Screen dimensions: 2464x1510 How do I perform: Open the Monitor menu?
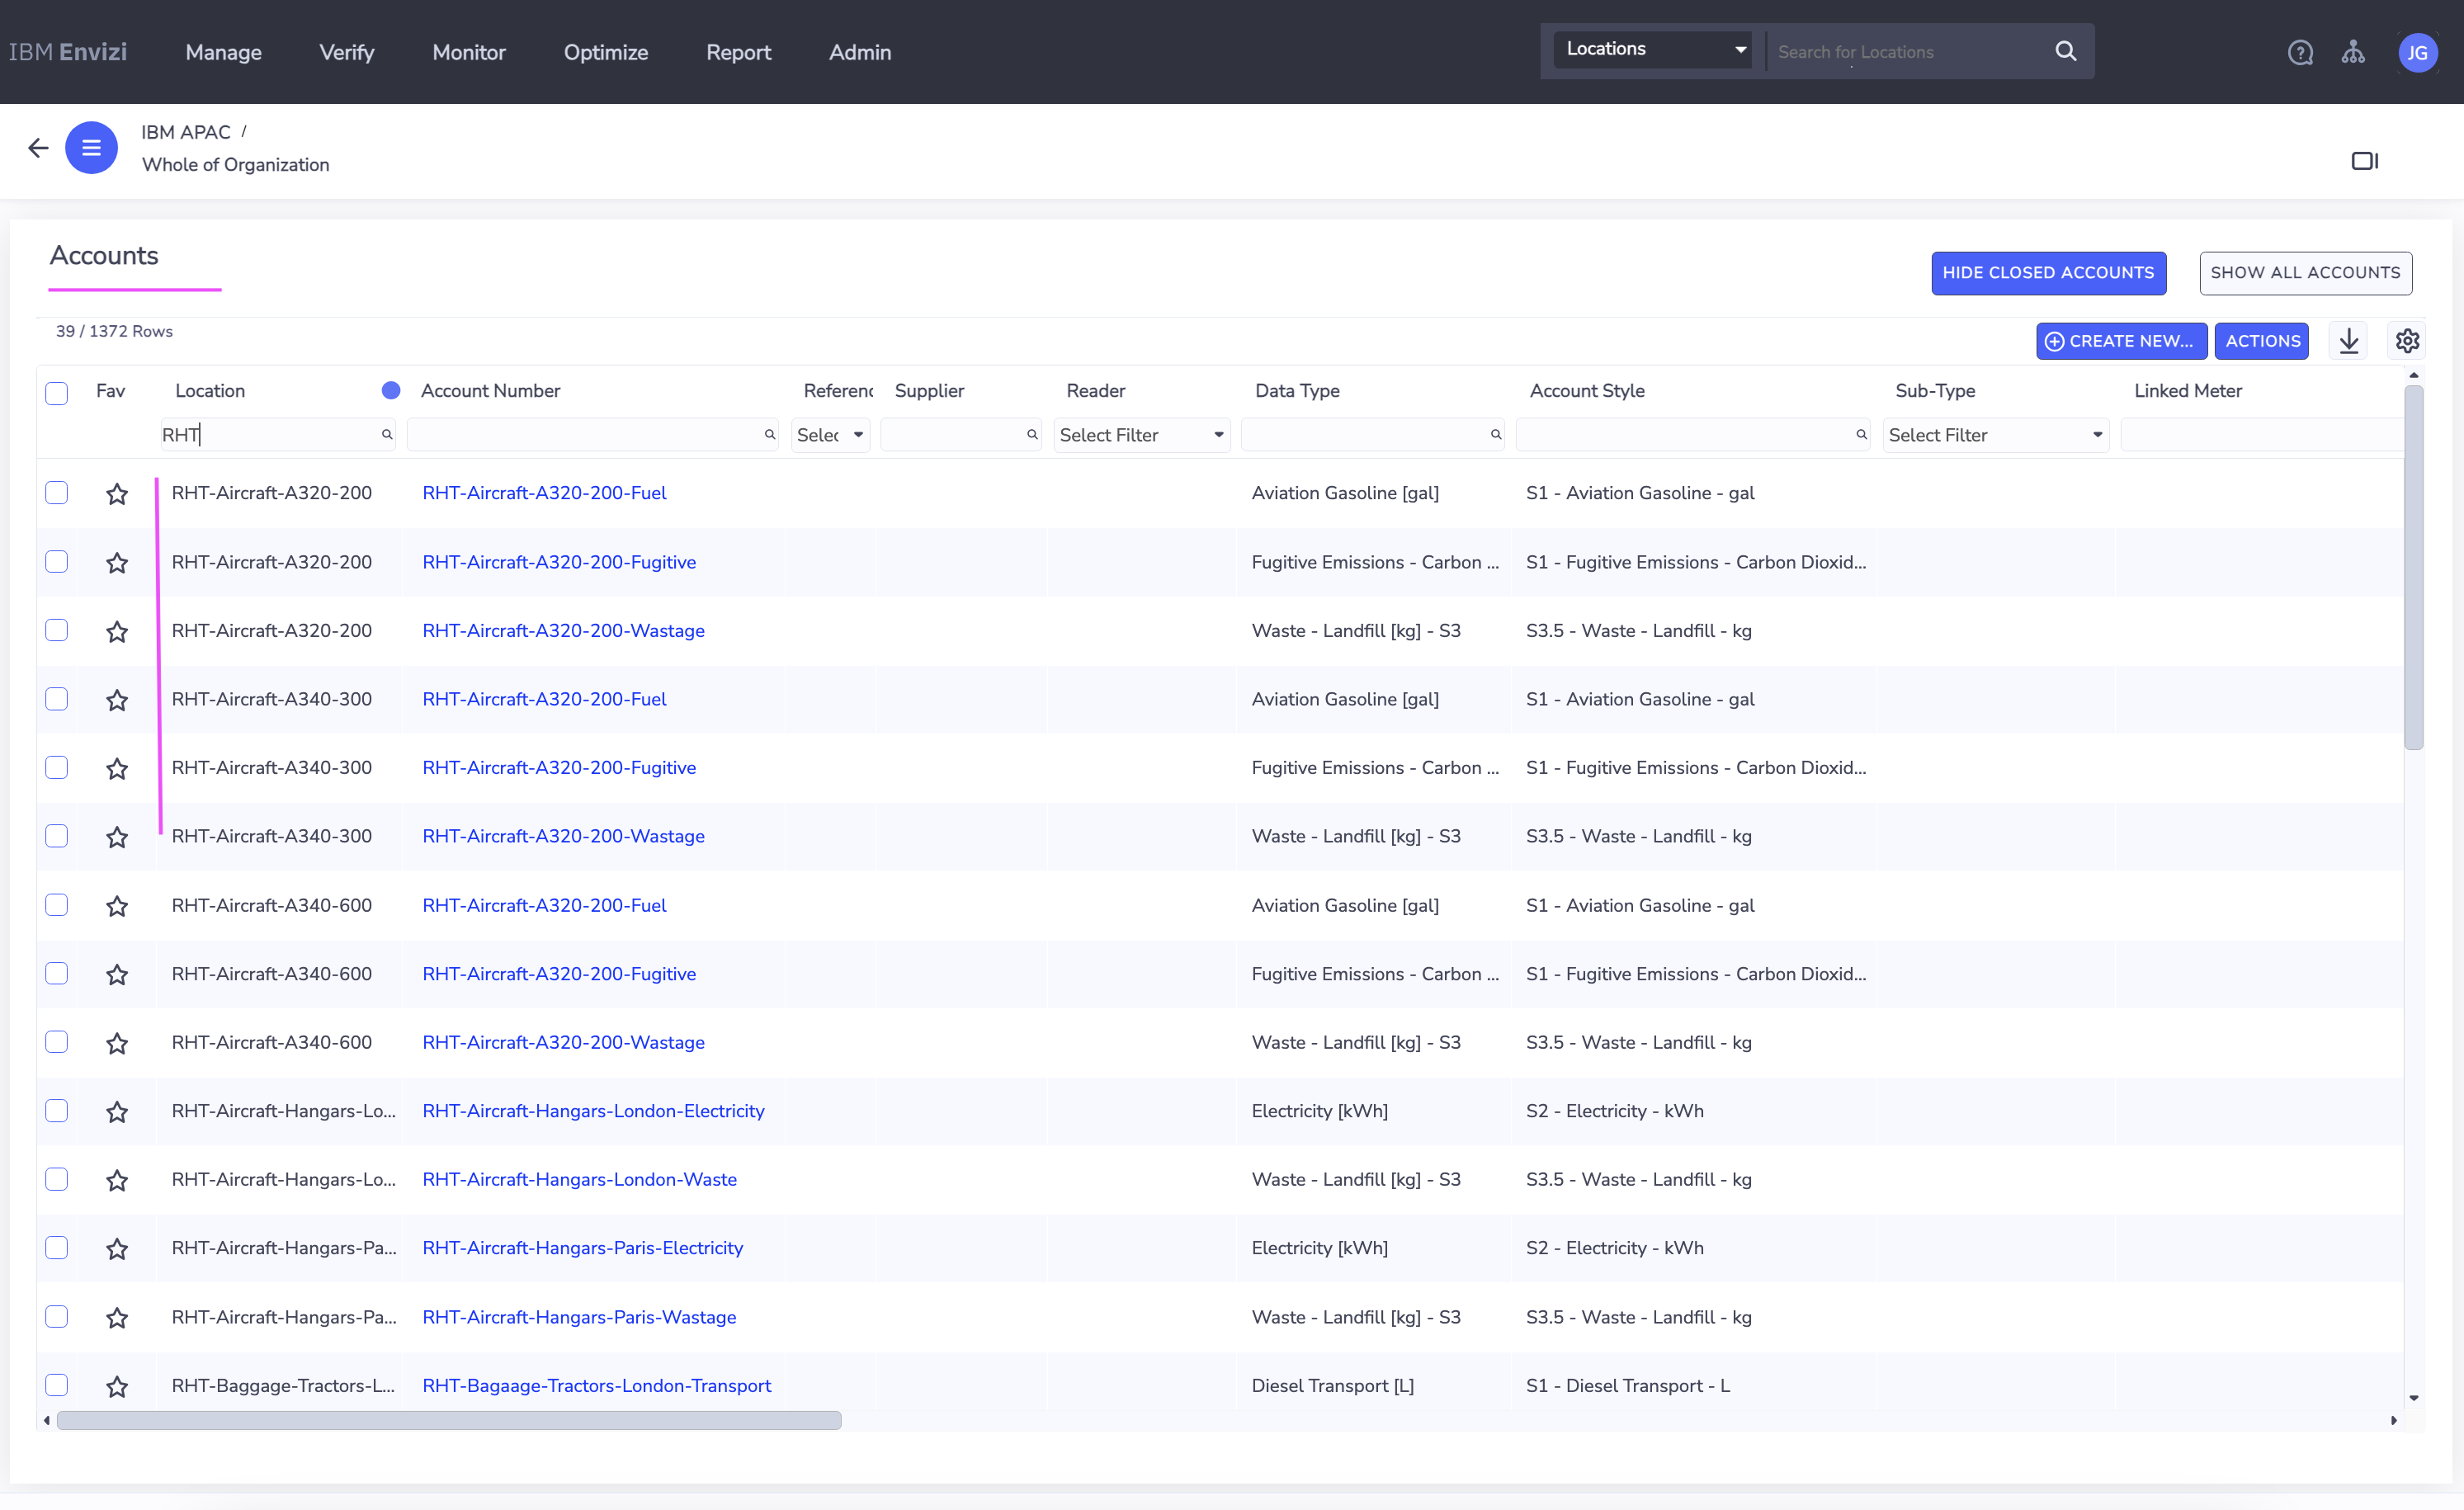point(469,52)
